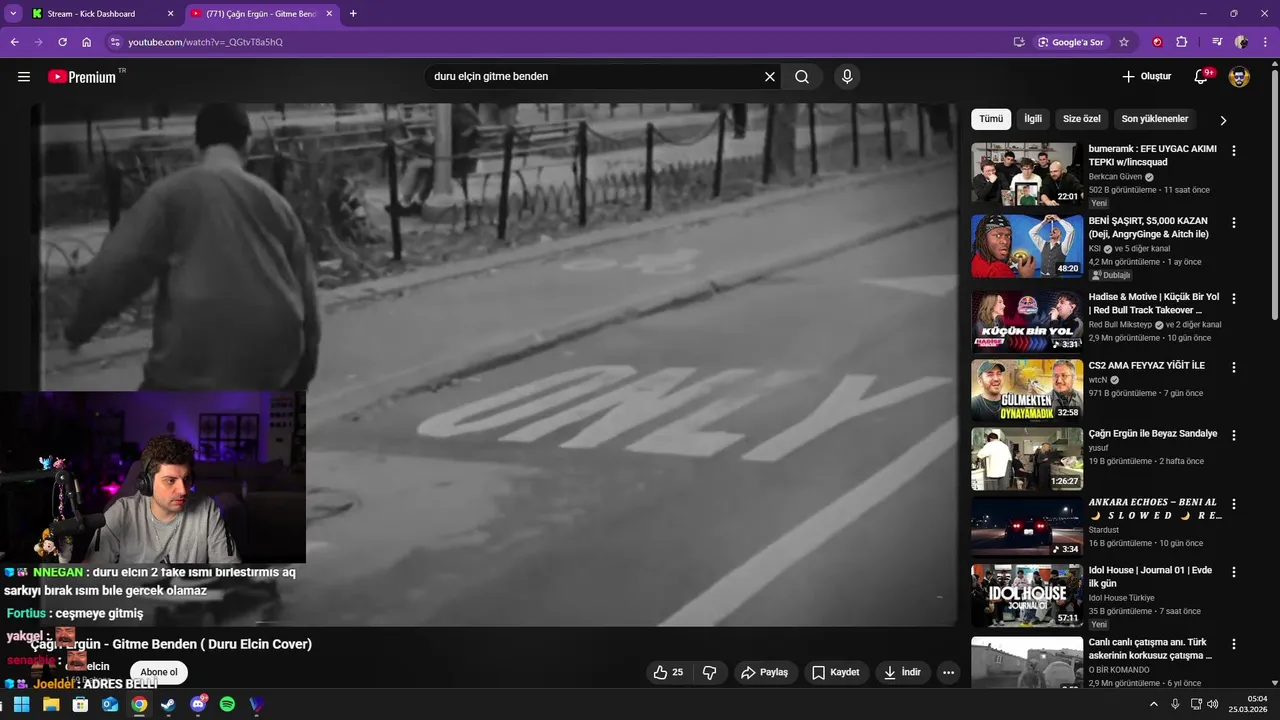Open options for BENİ ŞAŞIRT video

pyautogui.click(x=1233, y=223)
